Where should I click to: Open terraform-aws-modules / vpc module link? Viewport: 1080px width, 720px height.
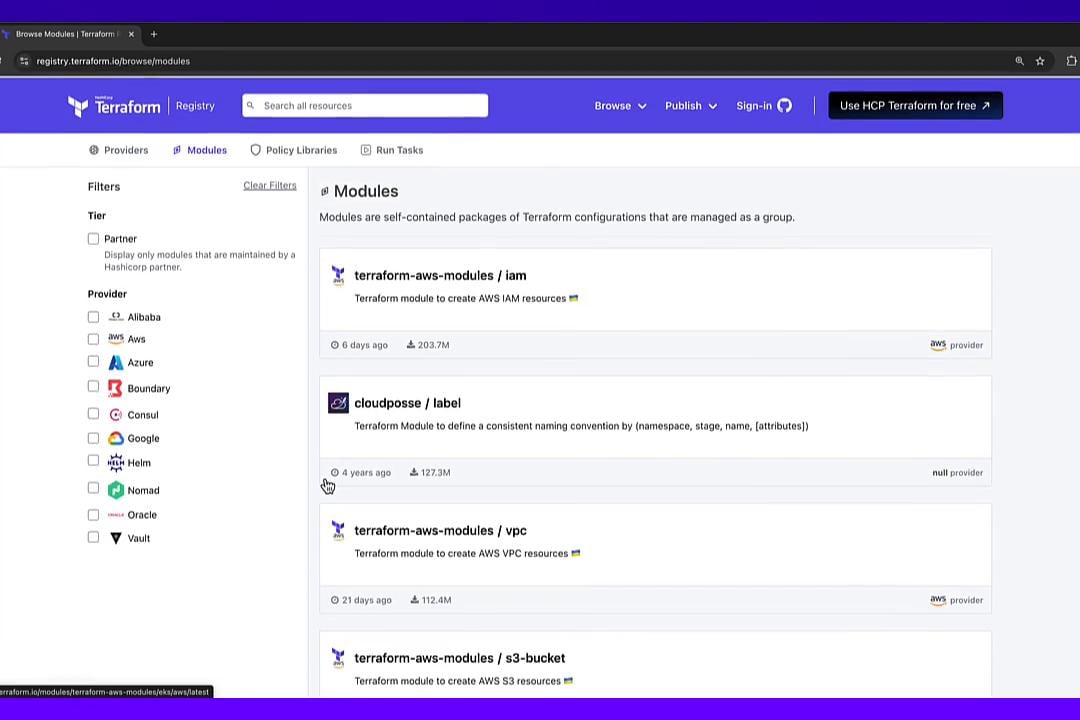click(440, 531)
